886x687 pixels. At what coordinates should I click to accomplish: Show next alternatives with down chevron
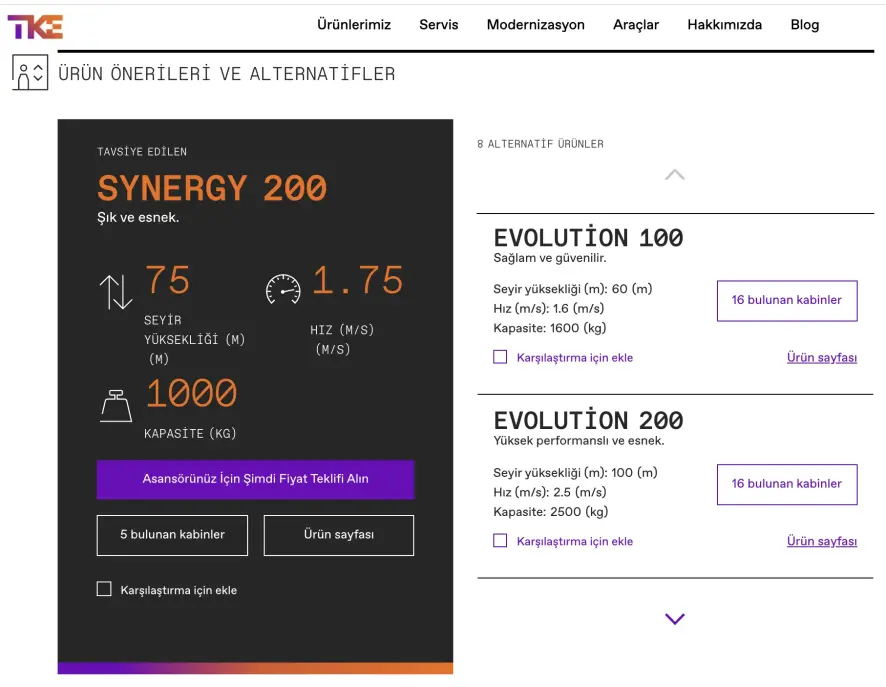click(x=675, y=619)
